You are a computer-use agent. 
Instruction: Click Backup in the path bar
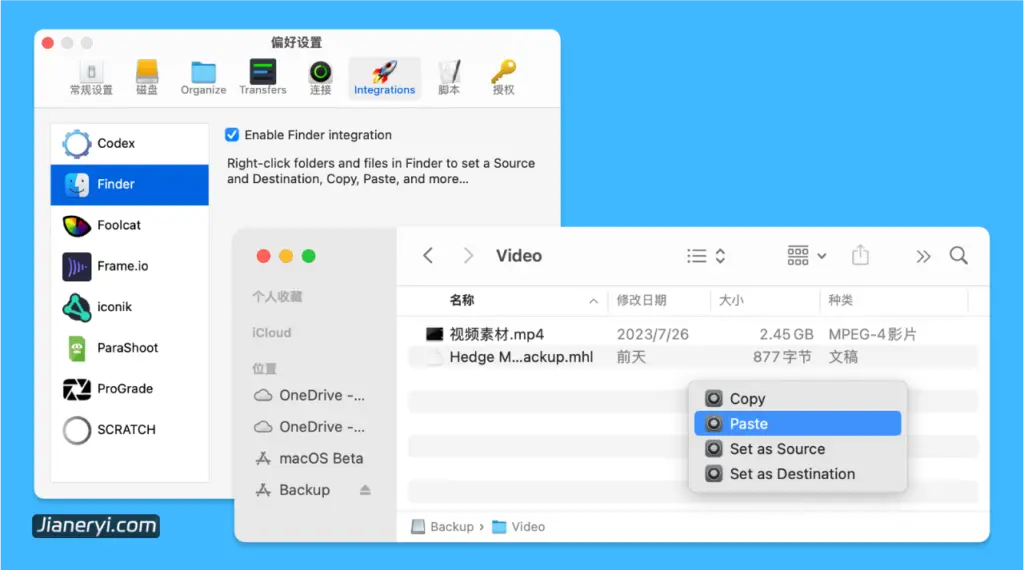(443, 527)
